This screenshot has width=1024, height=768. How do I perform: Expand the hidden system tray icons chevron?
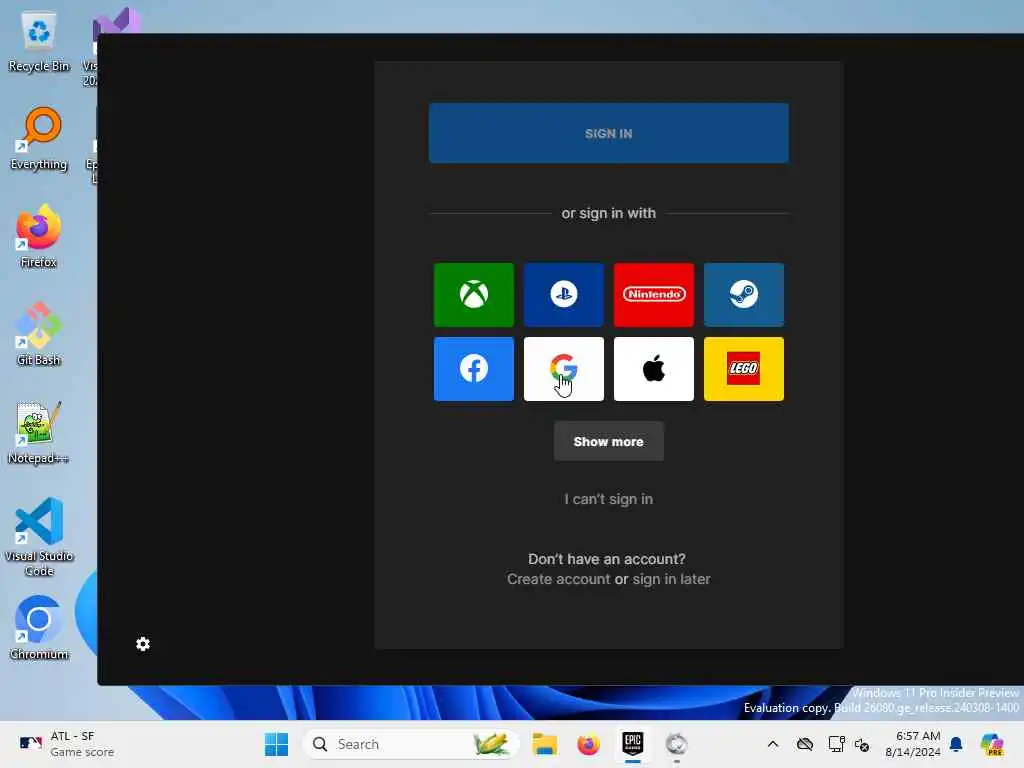tap(773, 744)
